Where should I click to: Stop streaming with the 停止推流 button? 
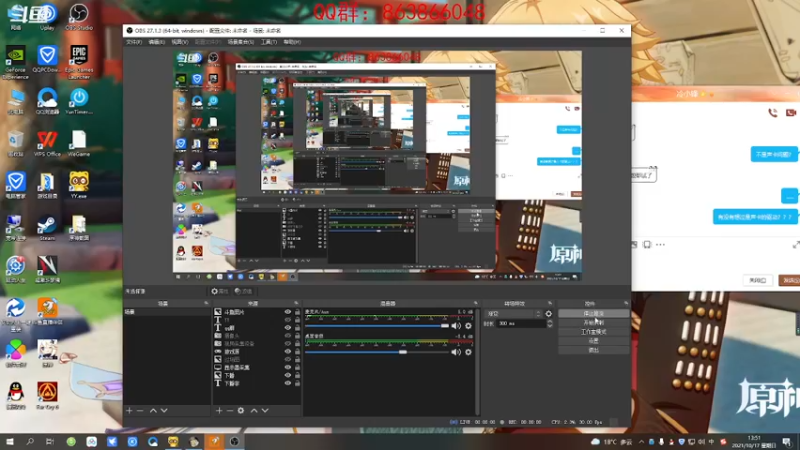coord(593,314)
